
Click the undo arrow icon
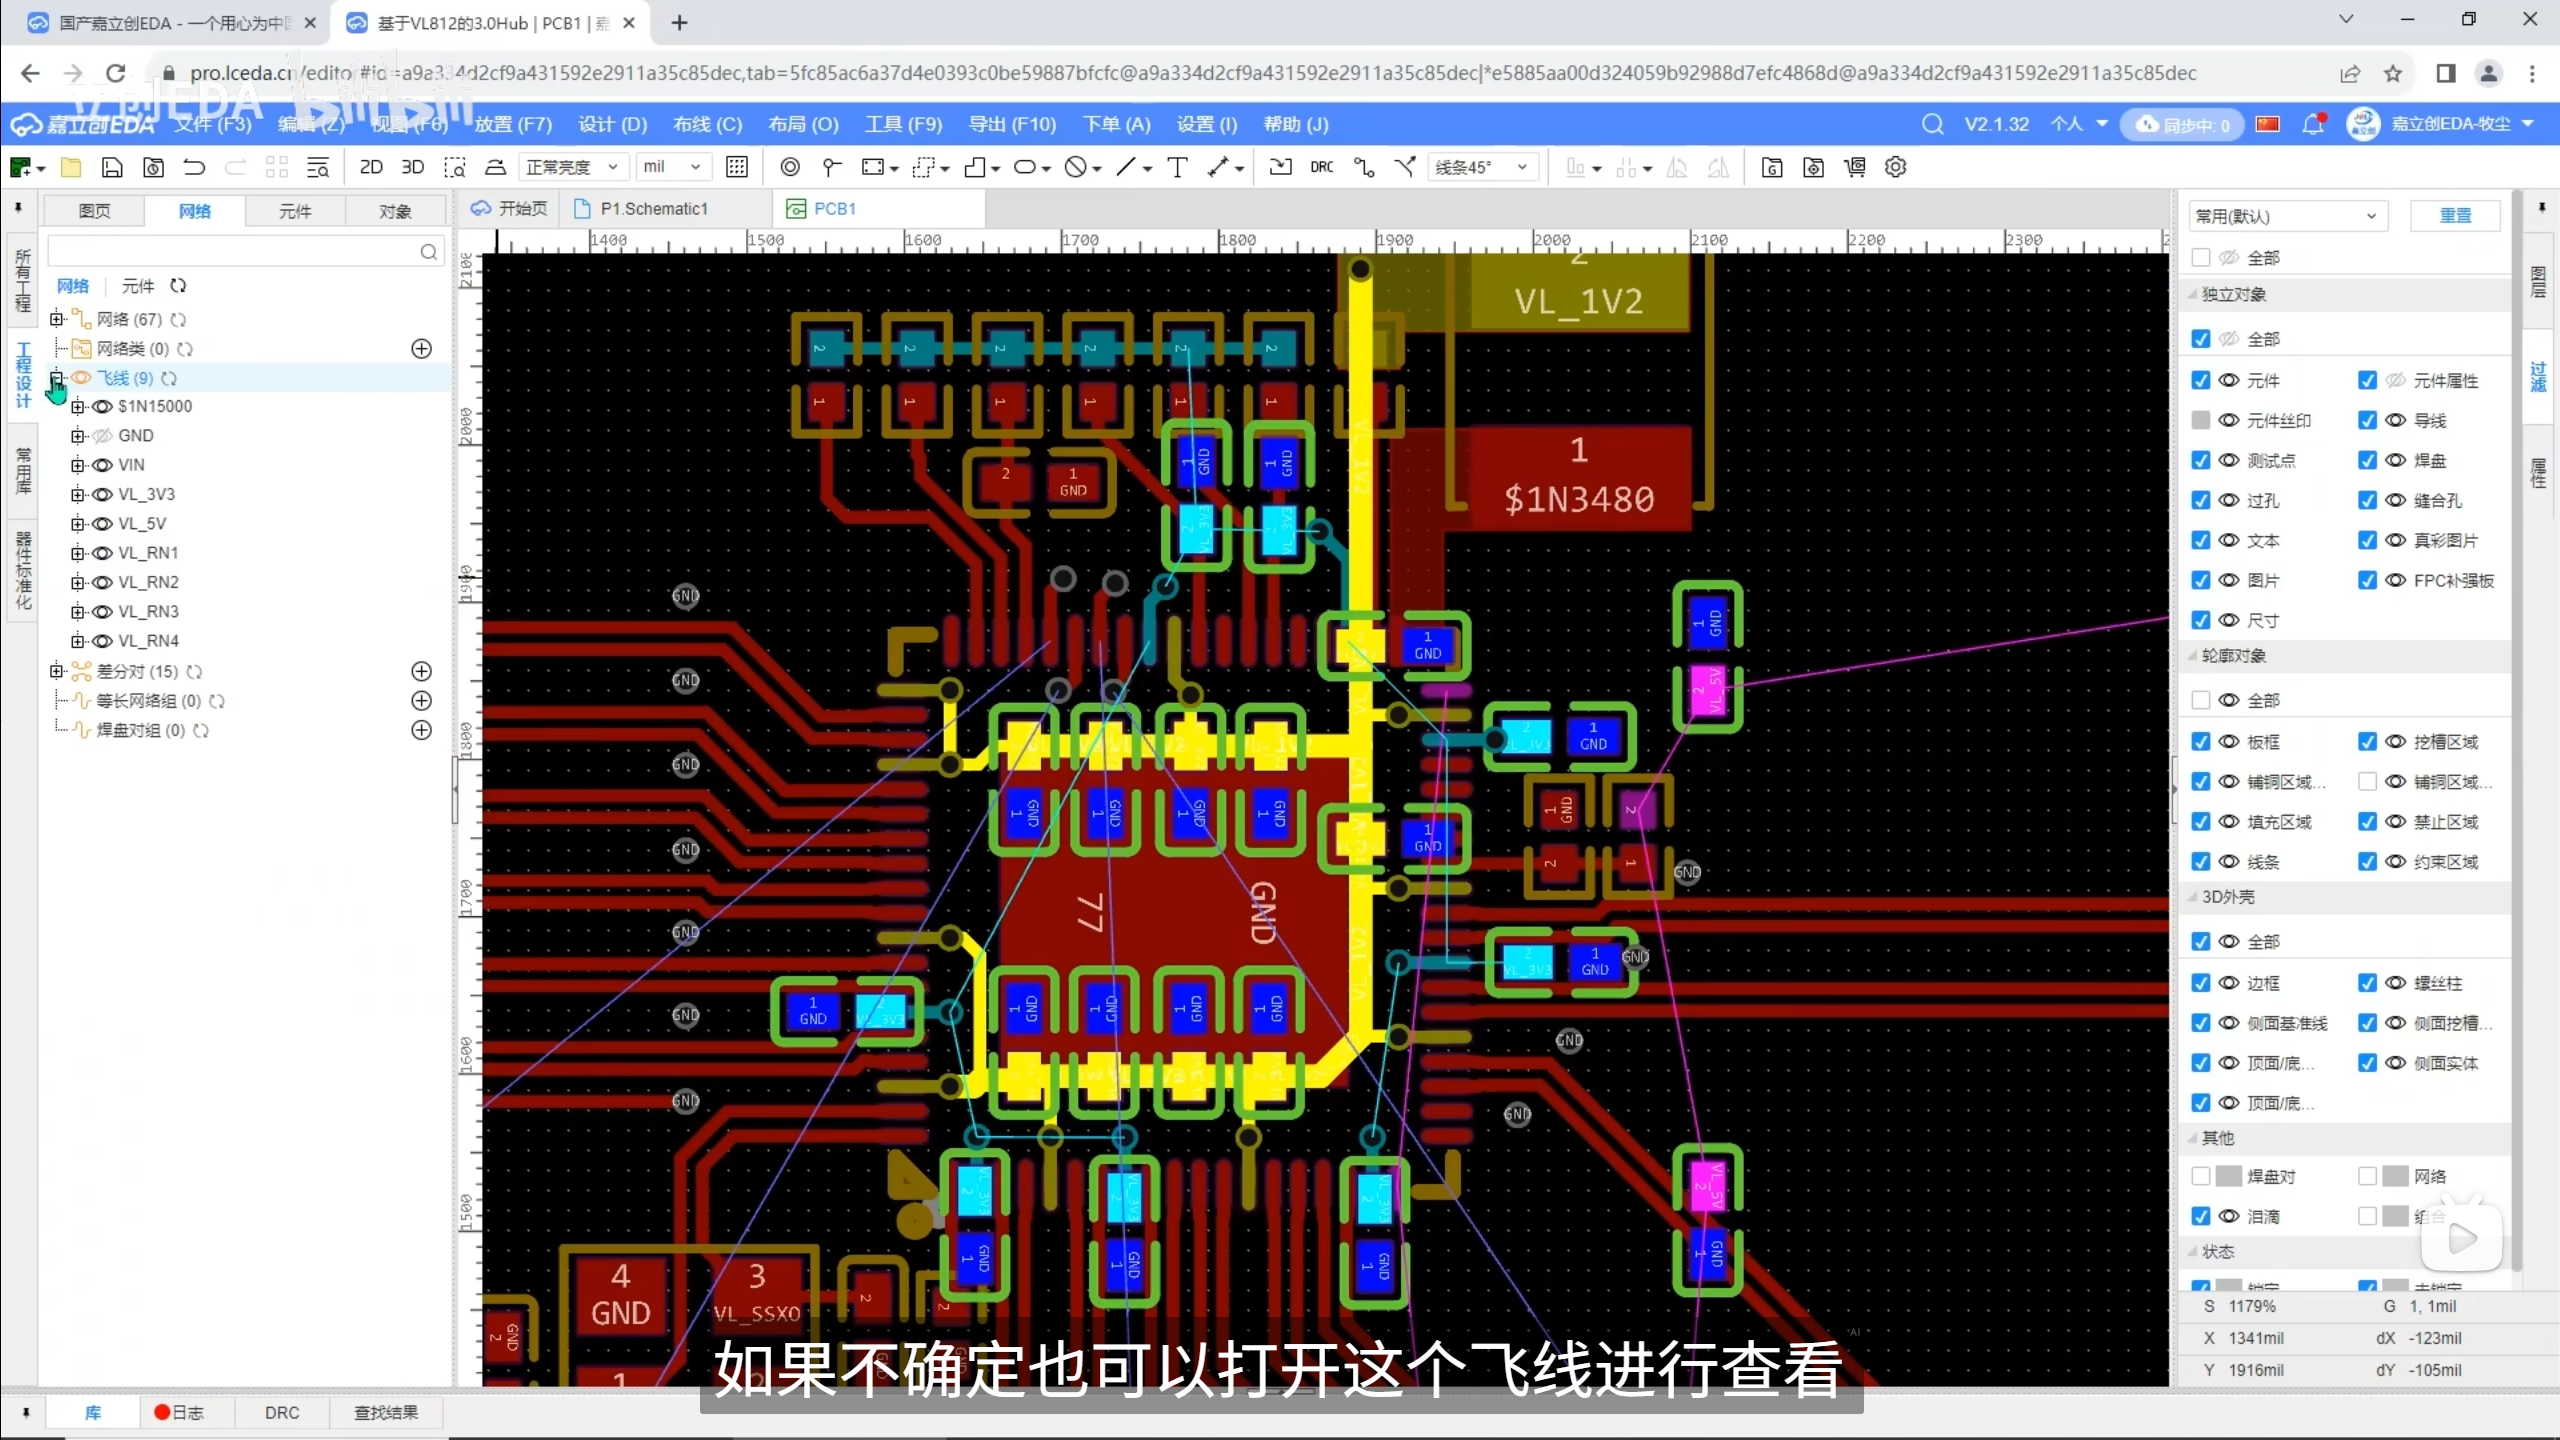click(194, 167)
